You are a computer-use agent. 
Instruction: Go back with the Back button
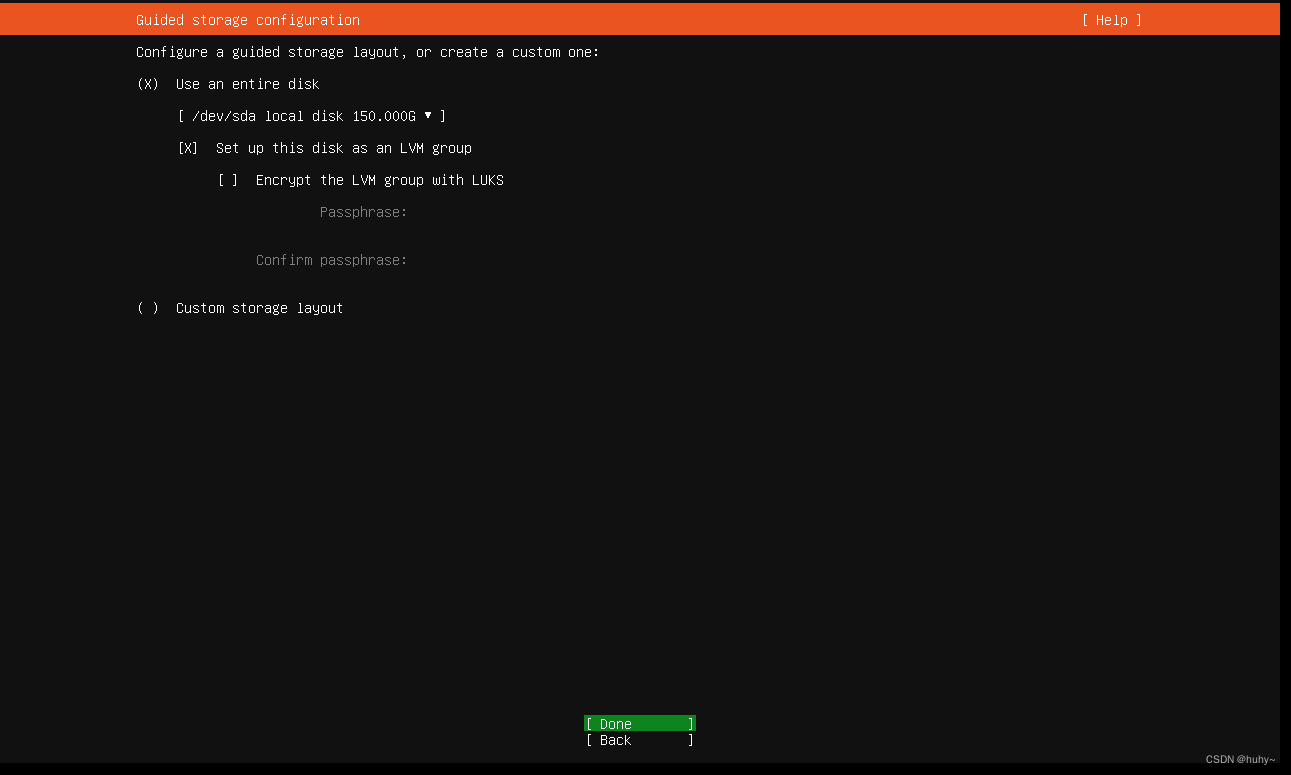tap(640, 740)
